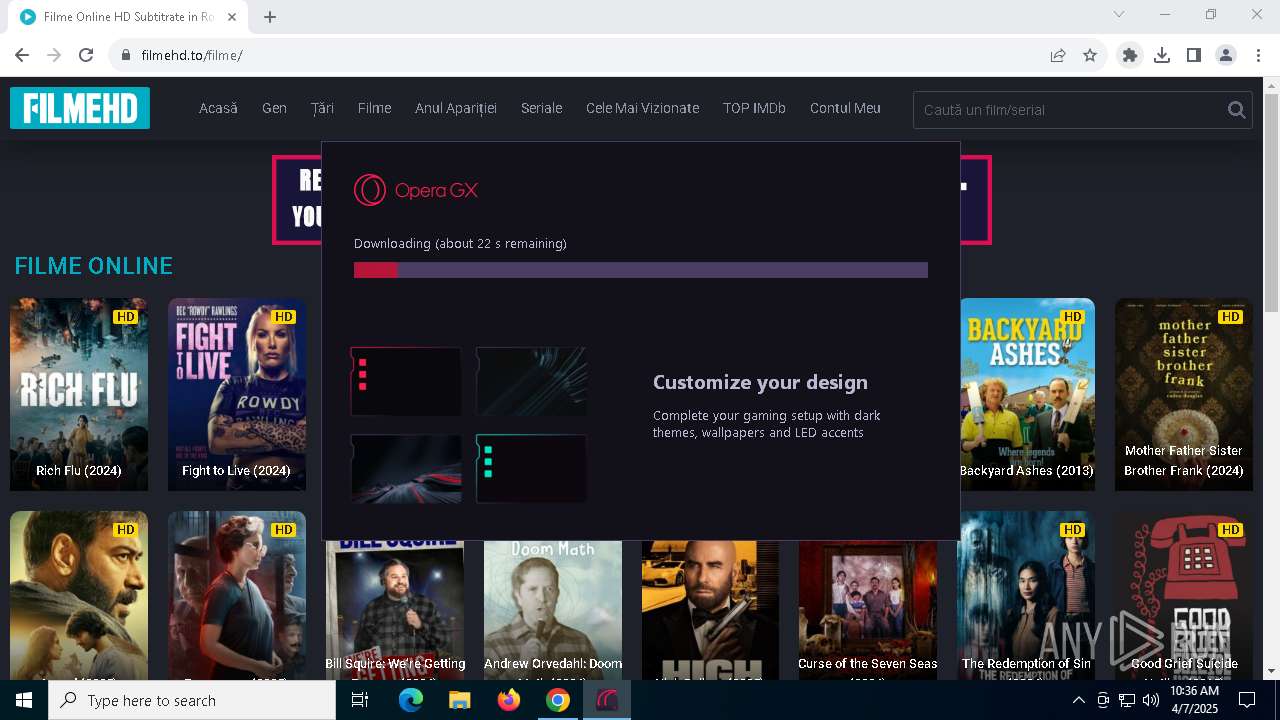
Task: Click the taskbar search box
Action: click(192, 700)
